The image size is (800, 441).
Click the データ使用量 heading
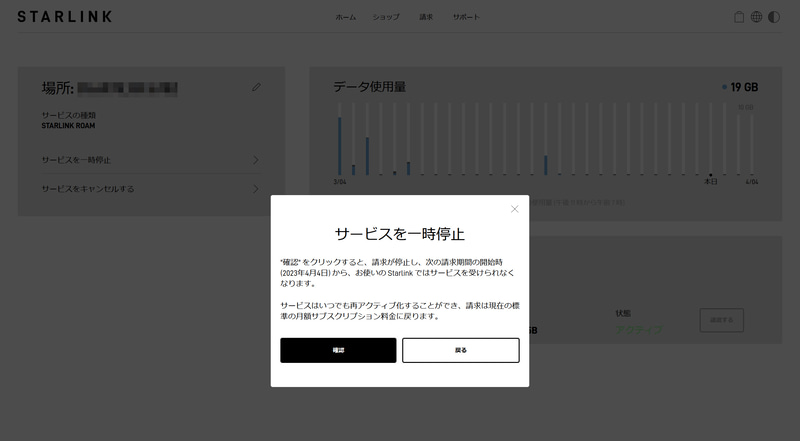[x=370, y=87]
